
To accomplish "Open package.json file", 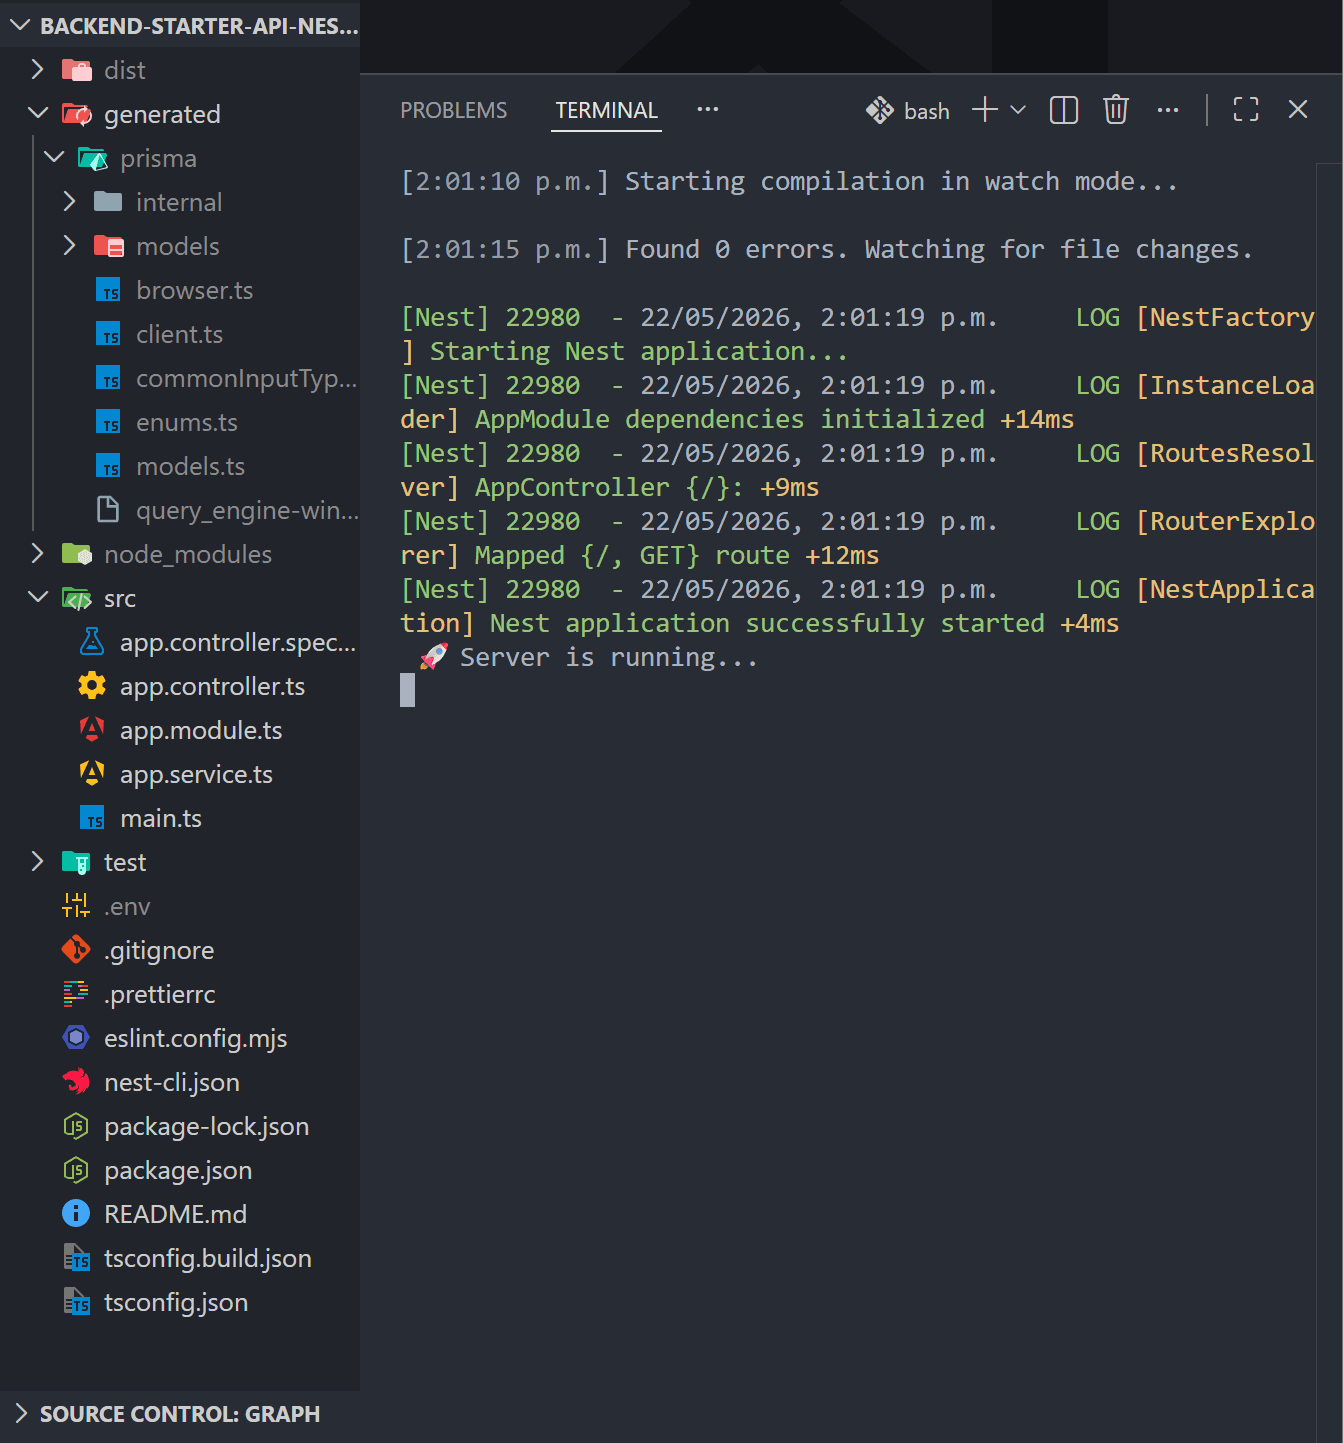I will pyautogui.click(x=180, y=1170).
